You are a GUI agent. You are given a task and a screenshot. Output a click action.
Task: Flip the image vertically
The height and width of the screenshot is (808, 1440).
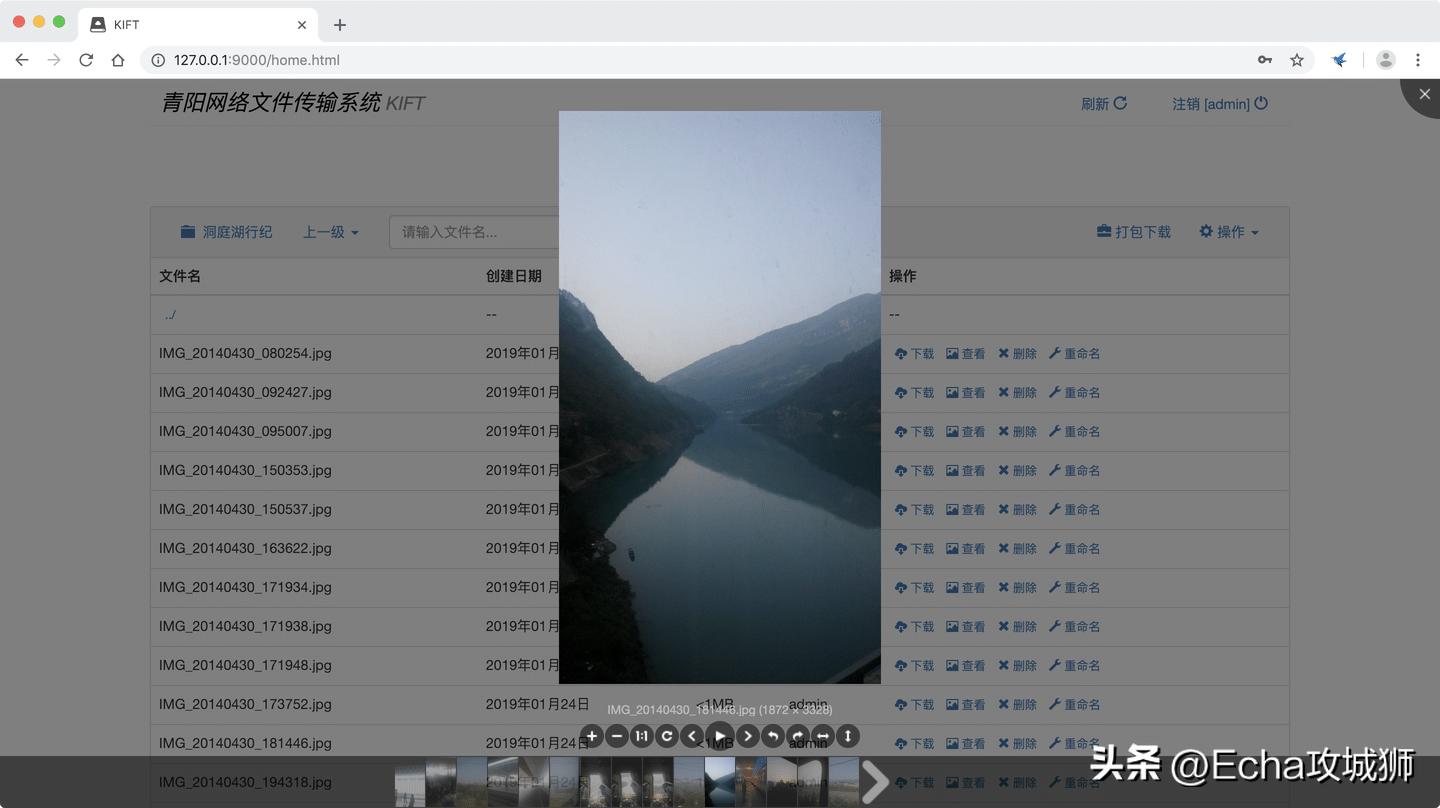pos(847,735)
